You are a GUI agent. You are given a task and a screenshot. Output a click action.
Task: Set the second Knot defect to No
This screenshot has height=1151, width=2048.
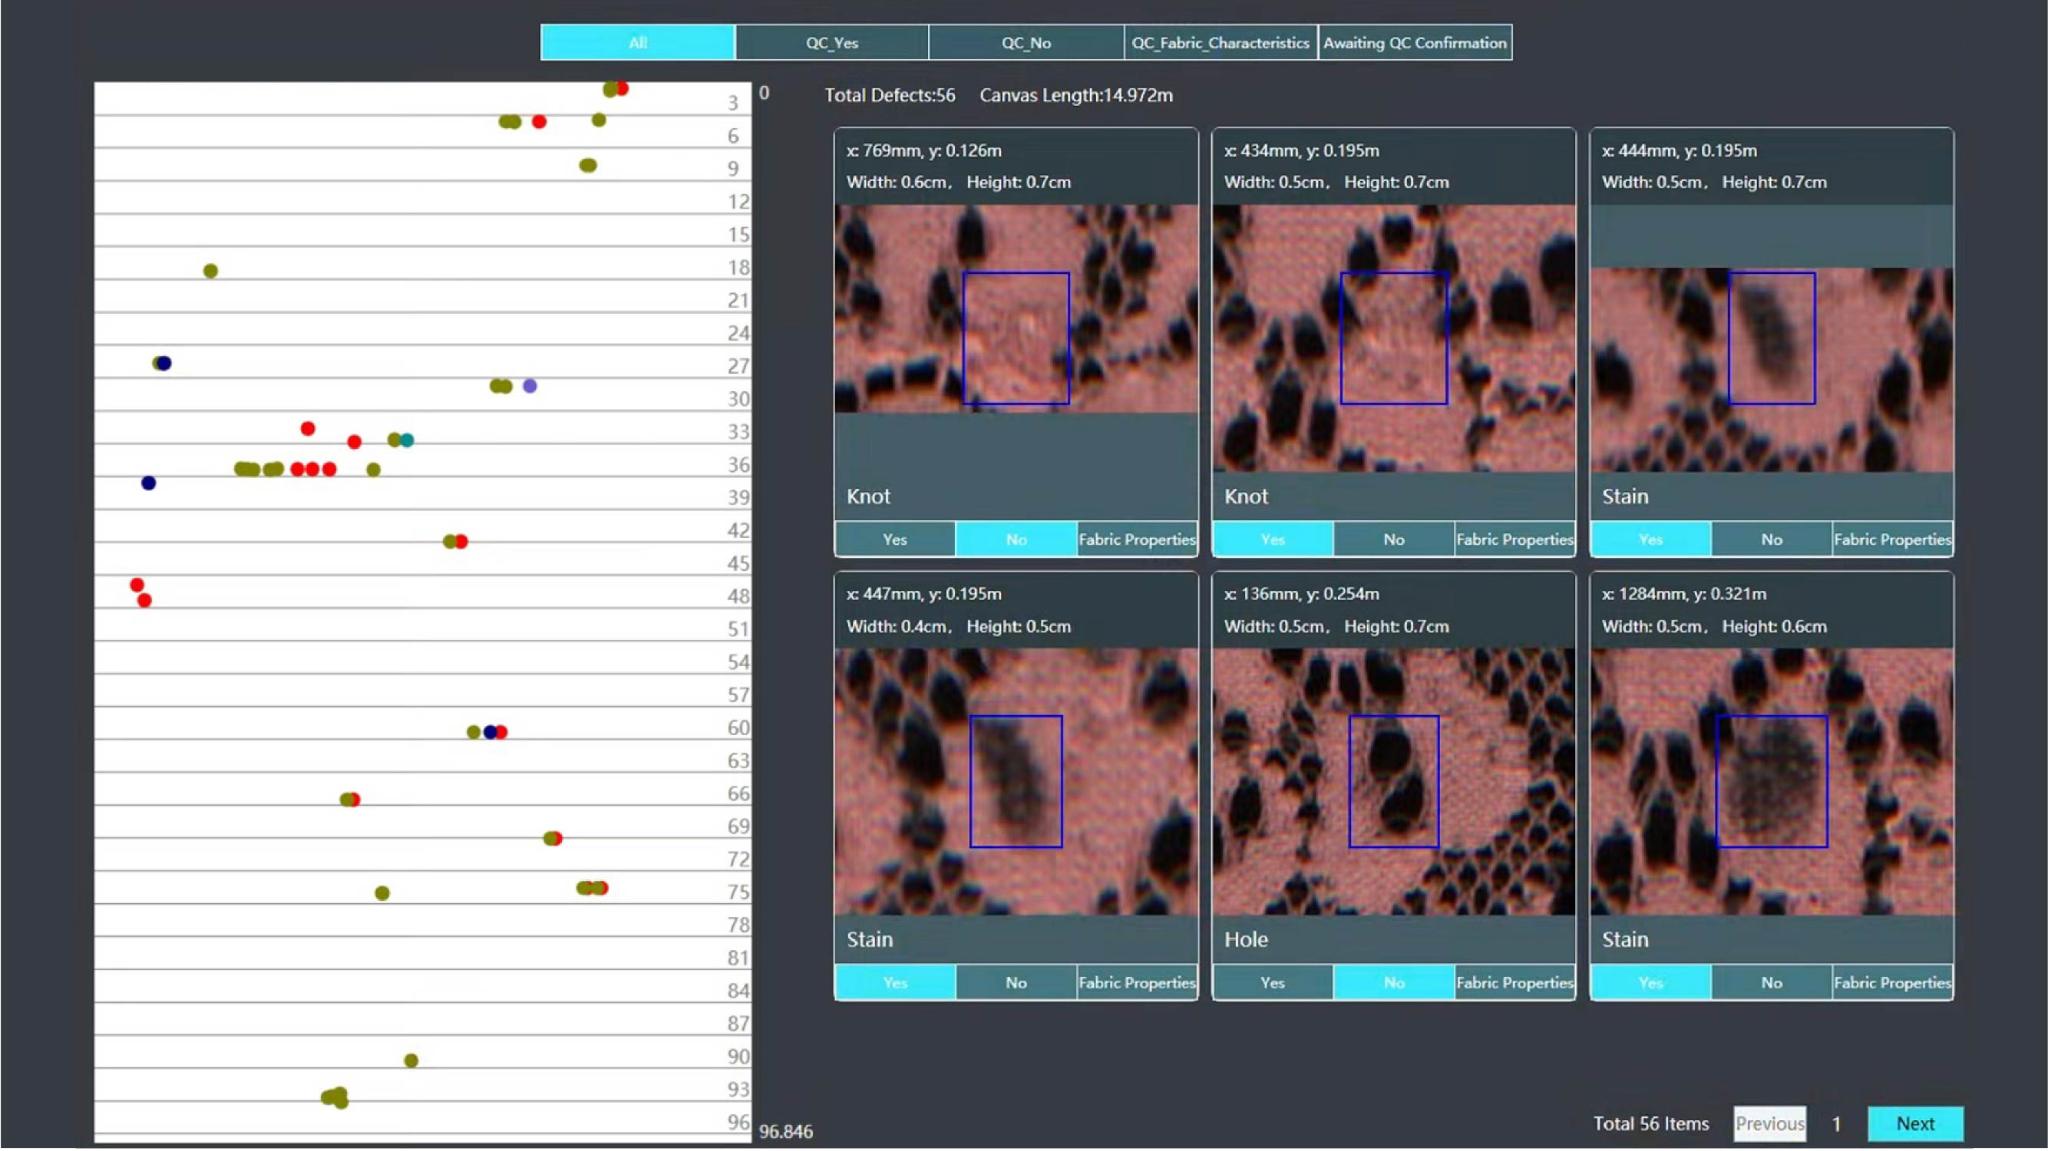(1393, 538)
